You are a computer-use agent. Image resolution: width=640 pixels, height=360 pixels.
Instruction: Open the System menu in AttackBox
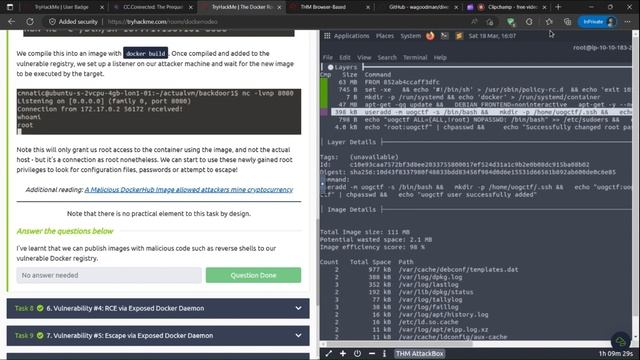[x=410, y=36]
